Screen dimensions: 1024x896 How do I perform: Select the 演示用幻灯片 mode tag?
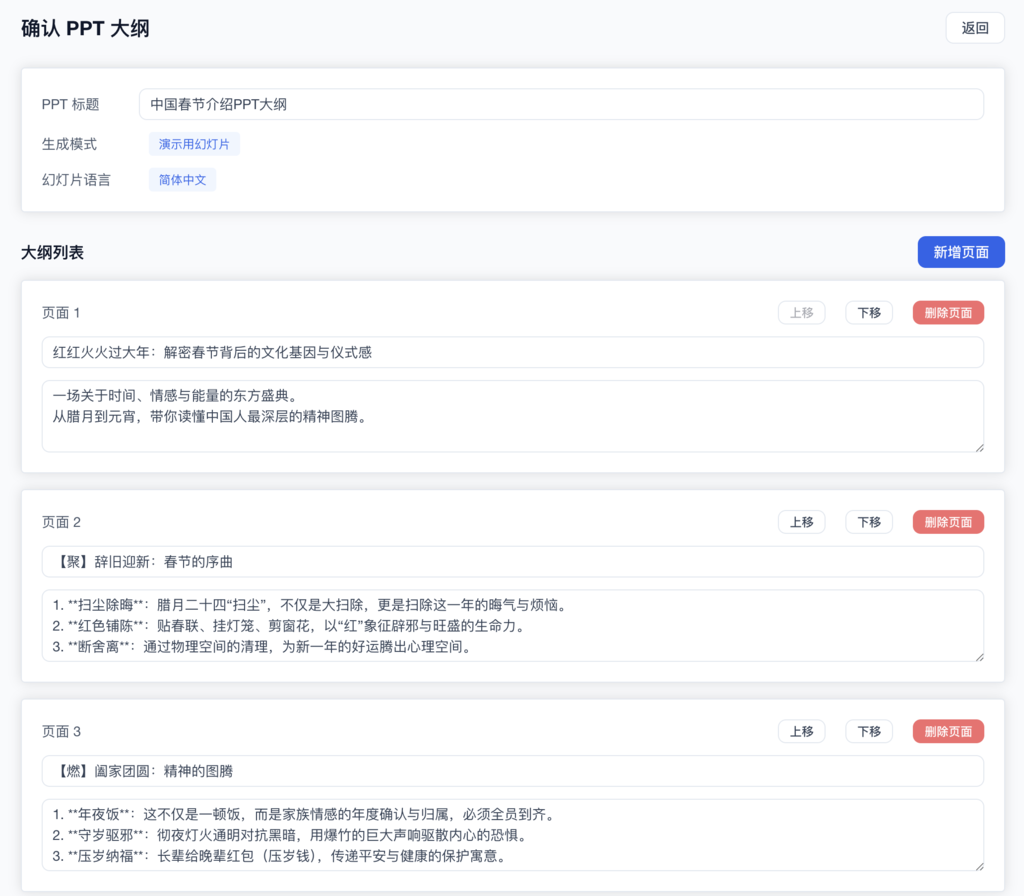click(194, 144)
